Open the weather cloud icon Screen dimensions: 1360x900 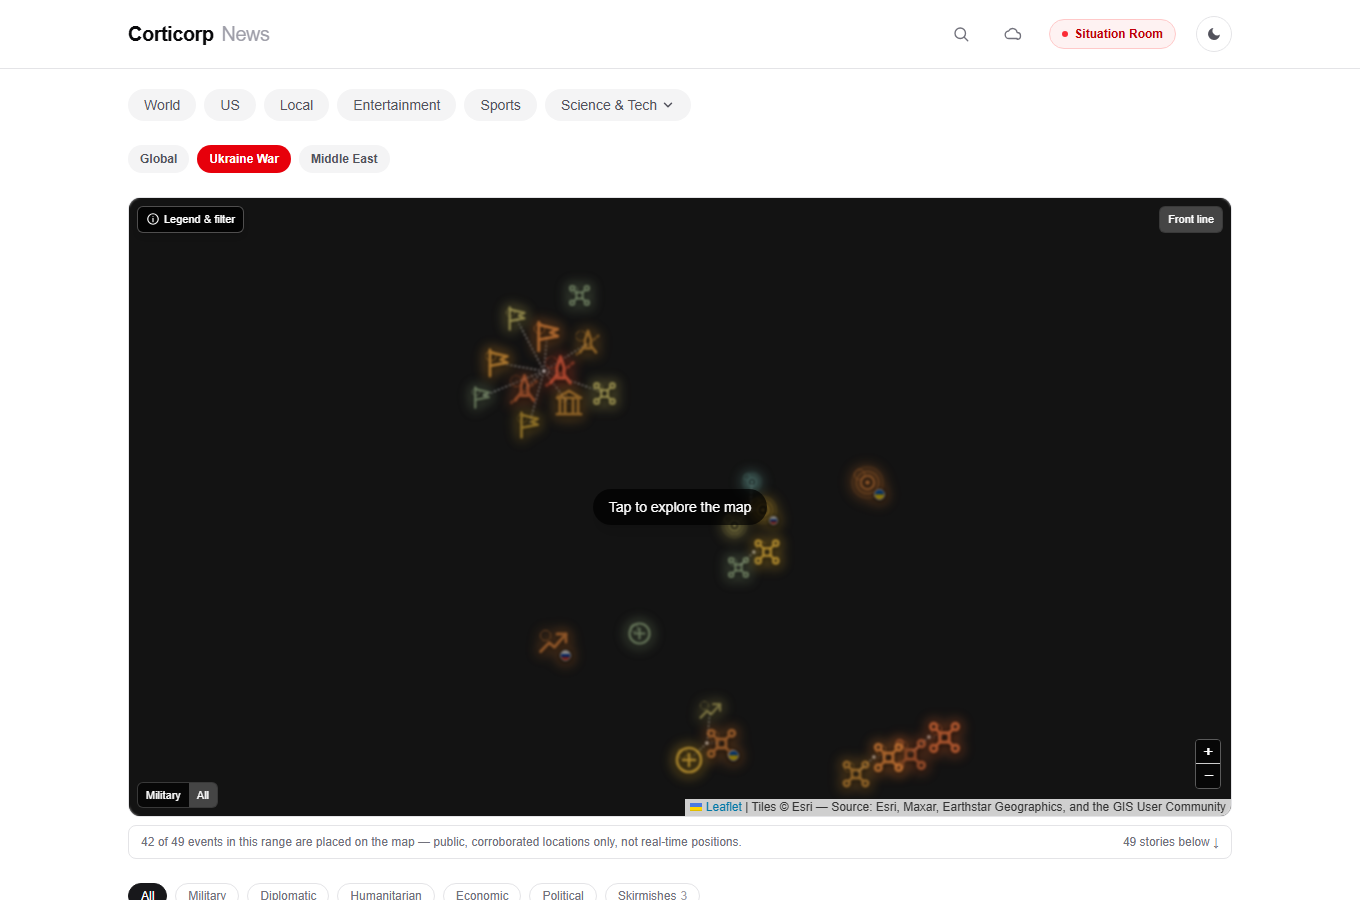coord(1013,34)
